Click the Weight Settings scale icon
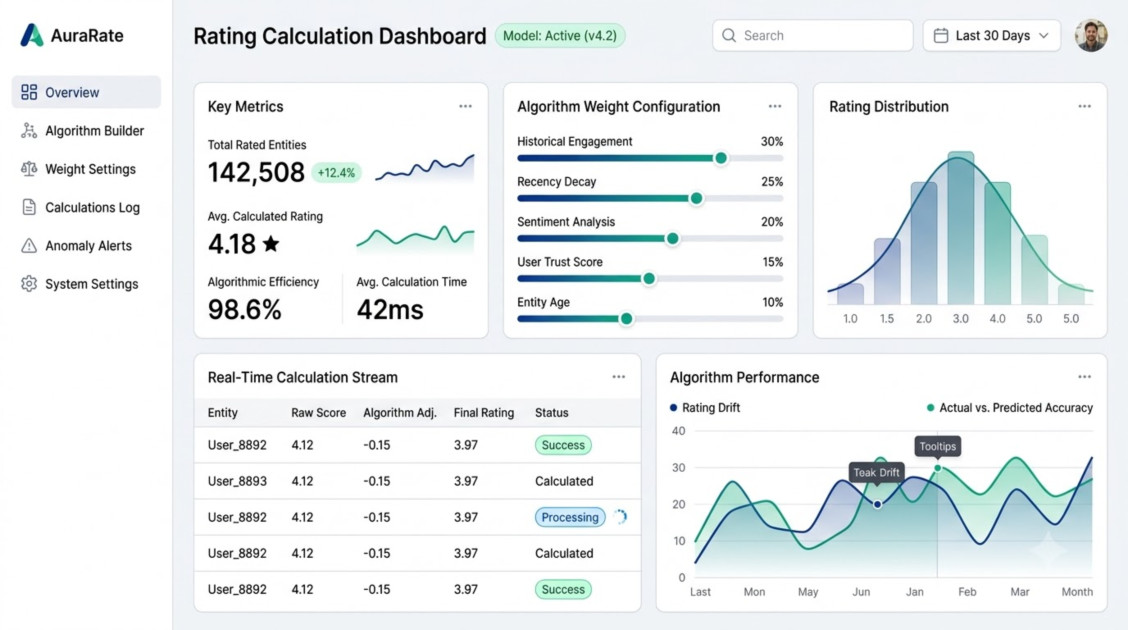Screen dimensions: 1128x630 (29, 169)
